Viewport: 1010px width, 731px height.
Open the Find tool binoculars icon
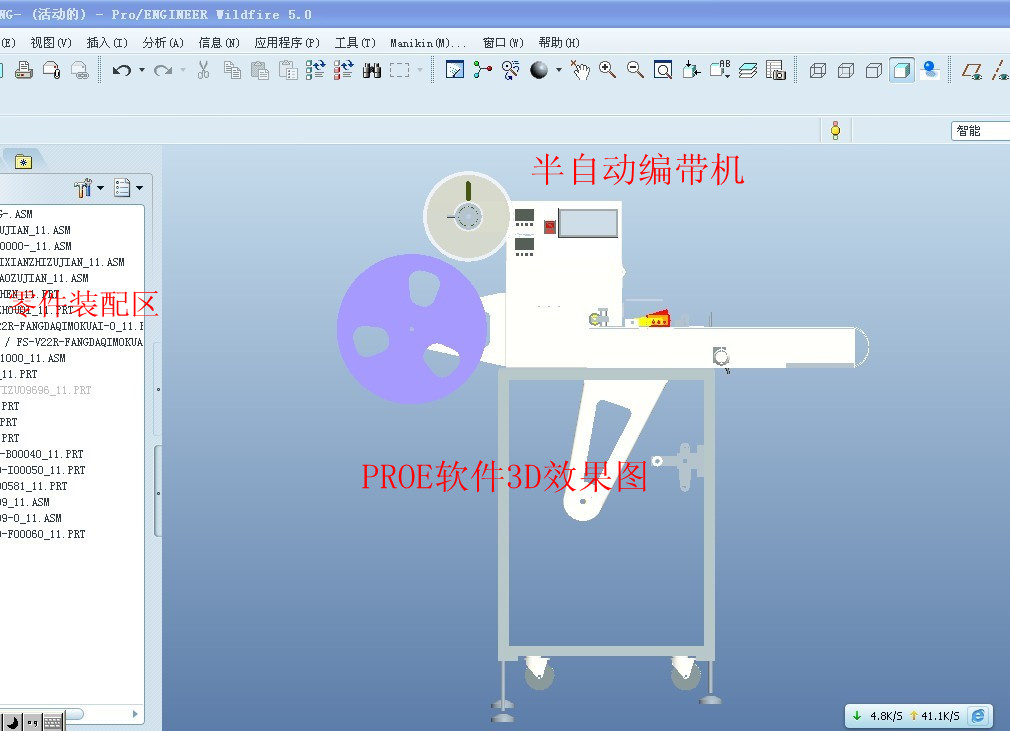372,70
